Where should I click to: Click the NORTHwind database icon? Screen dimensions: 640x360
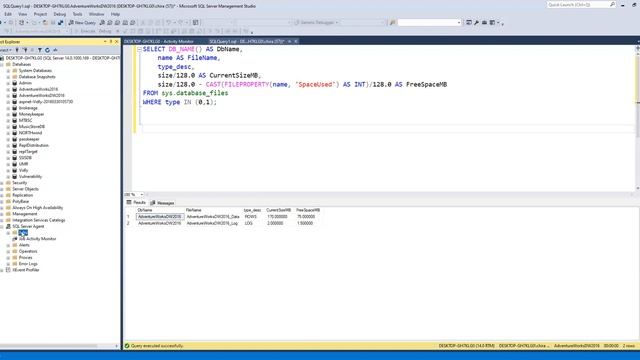coord(15,133)
